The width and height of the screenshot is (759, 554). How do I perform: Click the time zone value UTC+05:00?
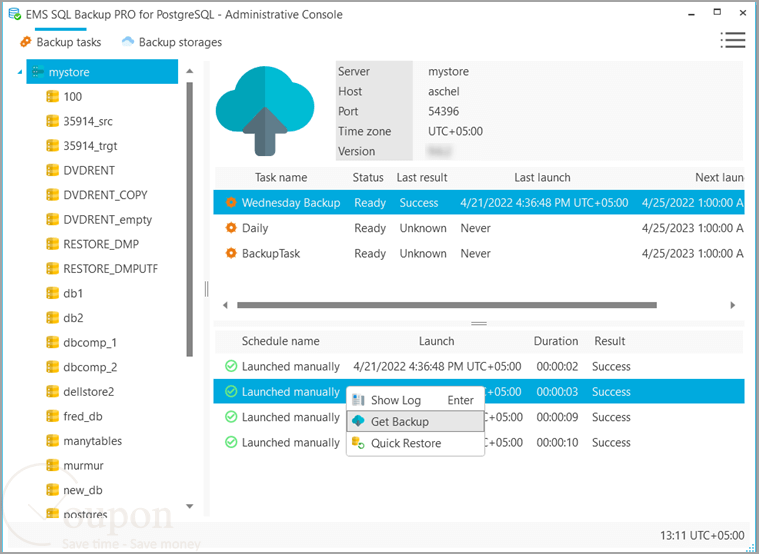[455, 131]
